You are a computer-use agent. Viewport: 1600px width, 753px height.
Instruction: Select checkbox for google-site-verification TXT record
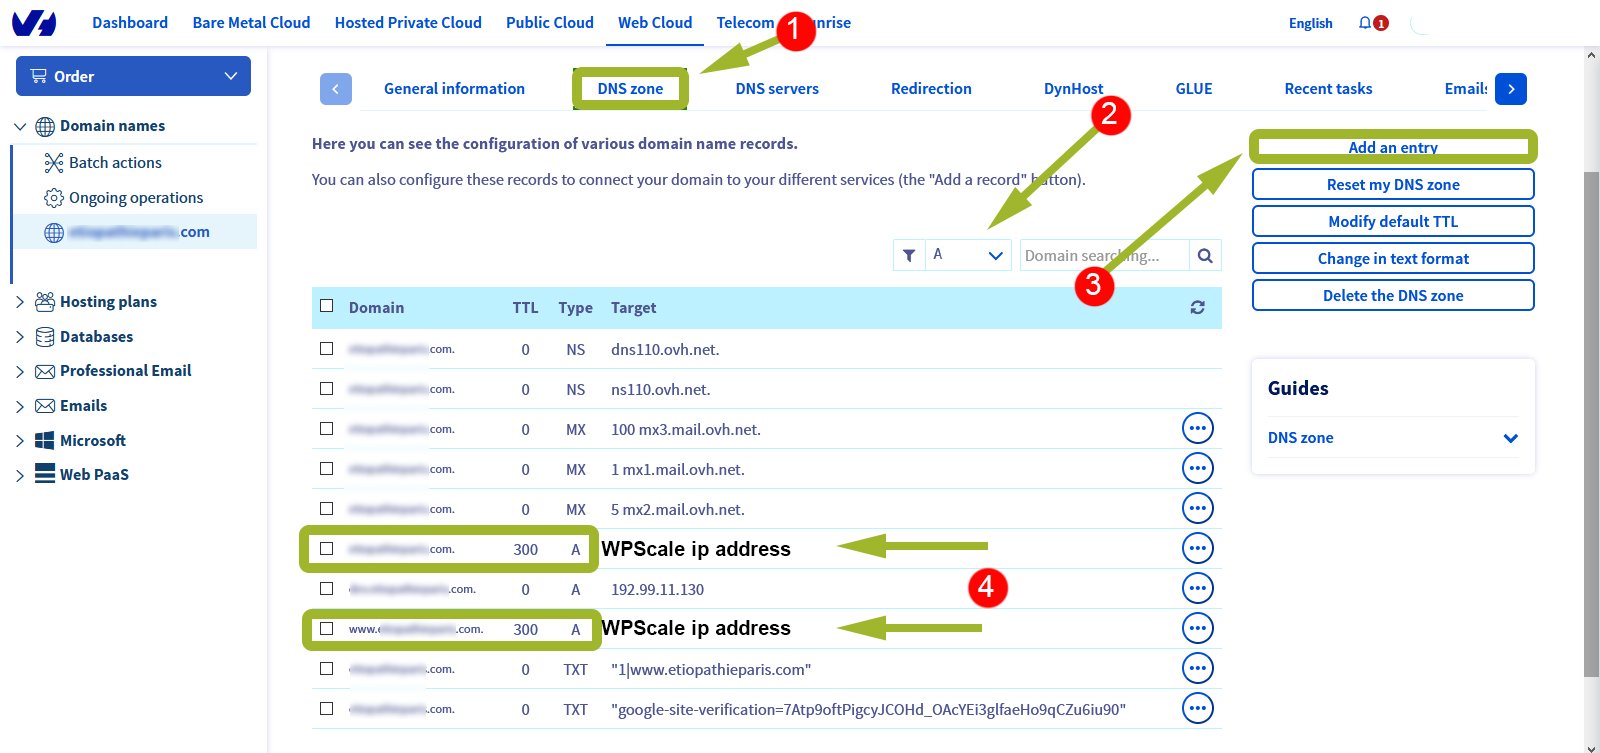327,709
